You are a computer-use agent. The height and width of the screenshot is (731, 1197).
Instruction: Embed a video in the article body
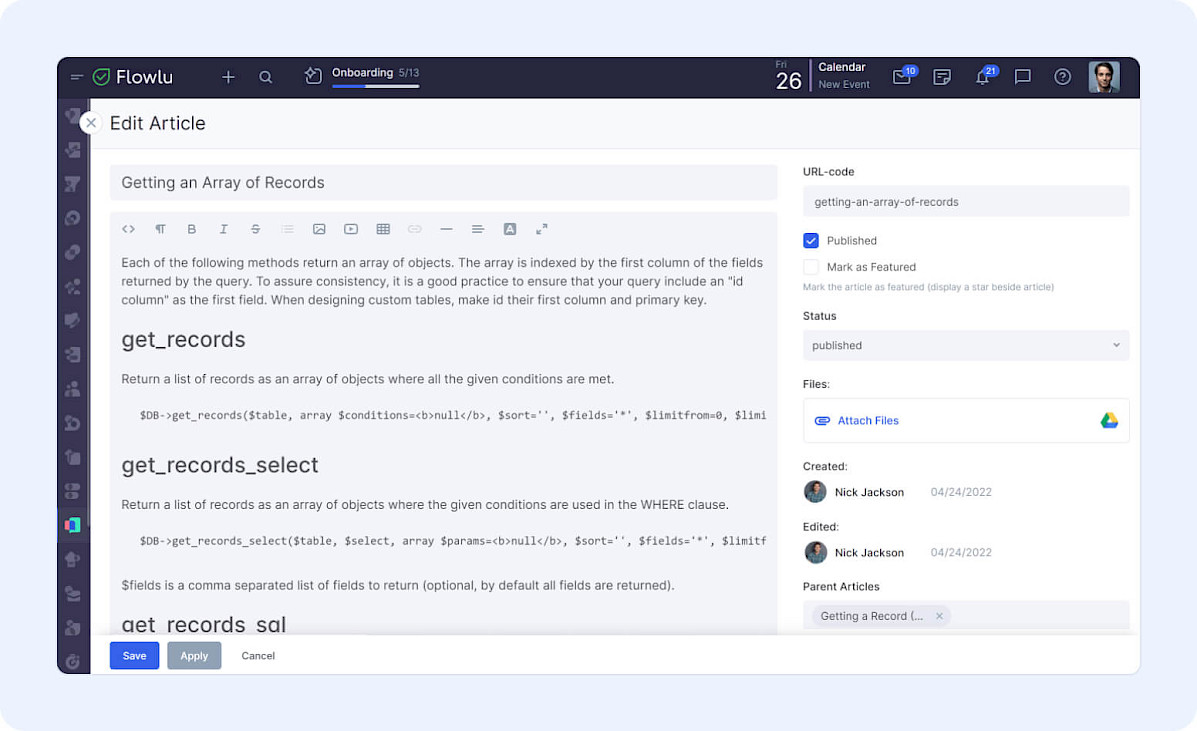351,229
